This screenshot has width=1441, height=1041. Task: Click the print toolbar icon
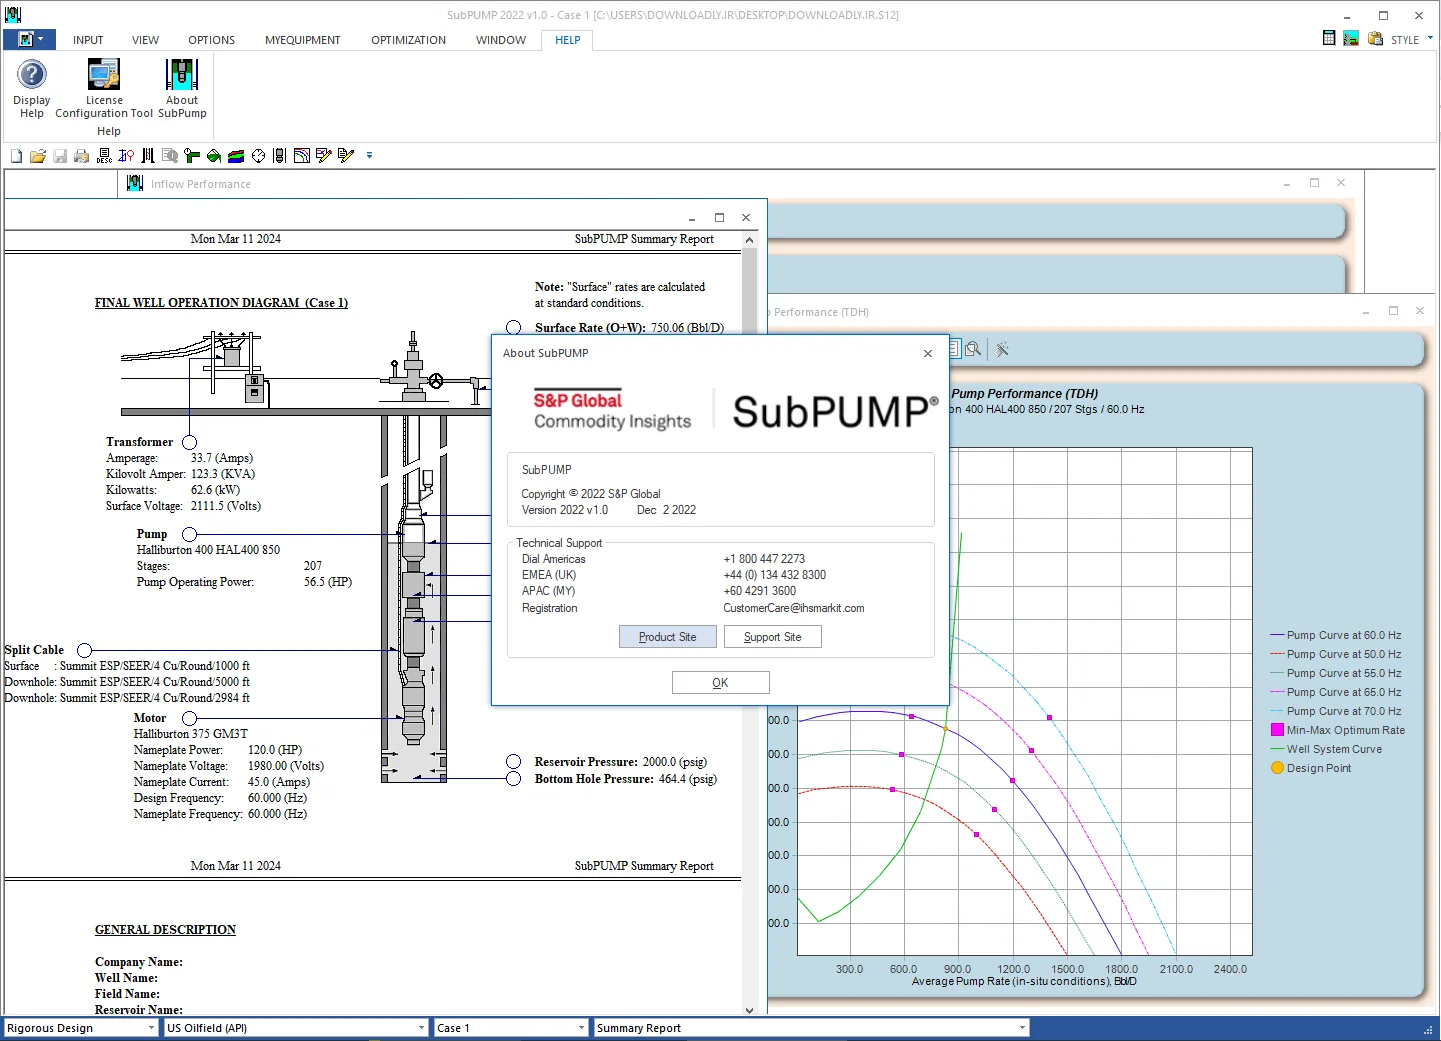coord(82,156)
